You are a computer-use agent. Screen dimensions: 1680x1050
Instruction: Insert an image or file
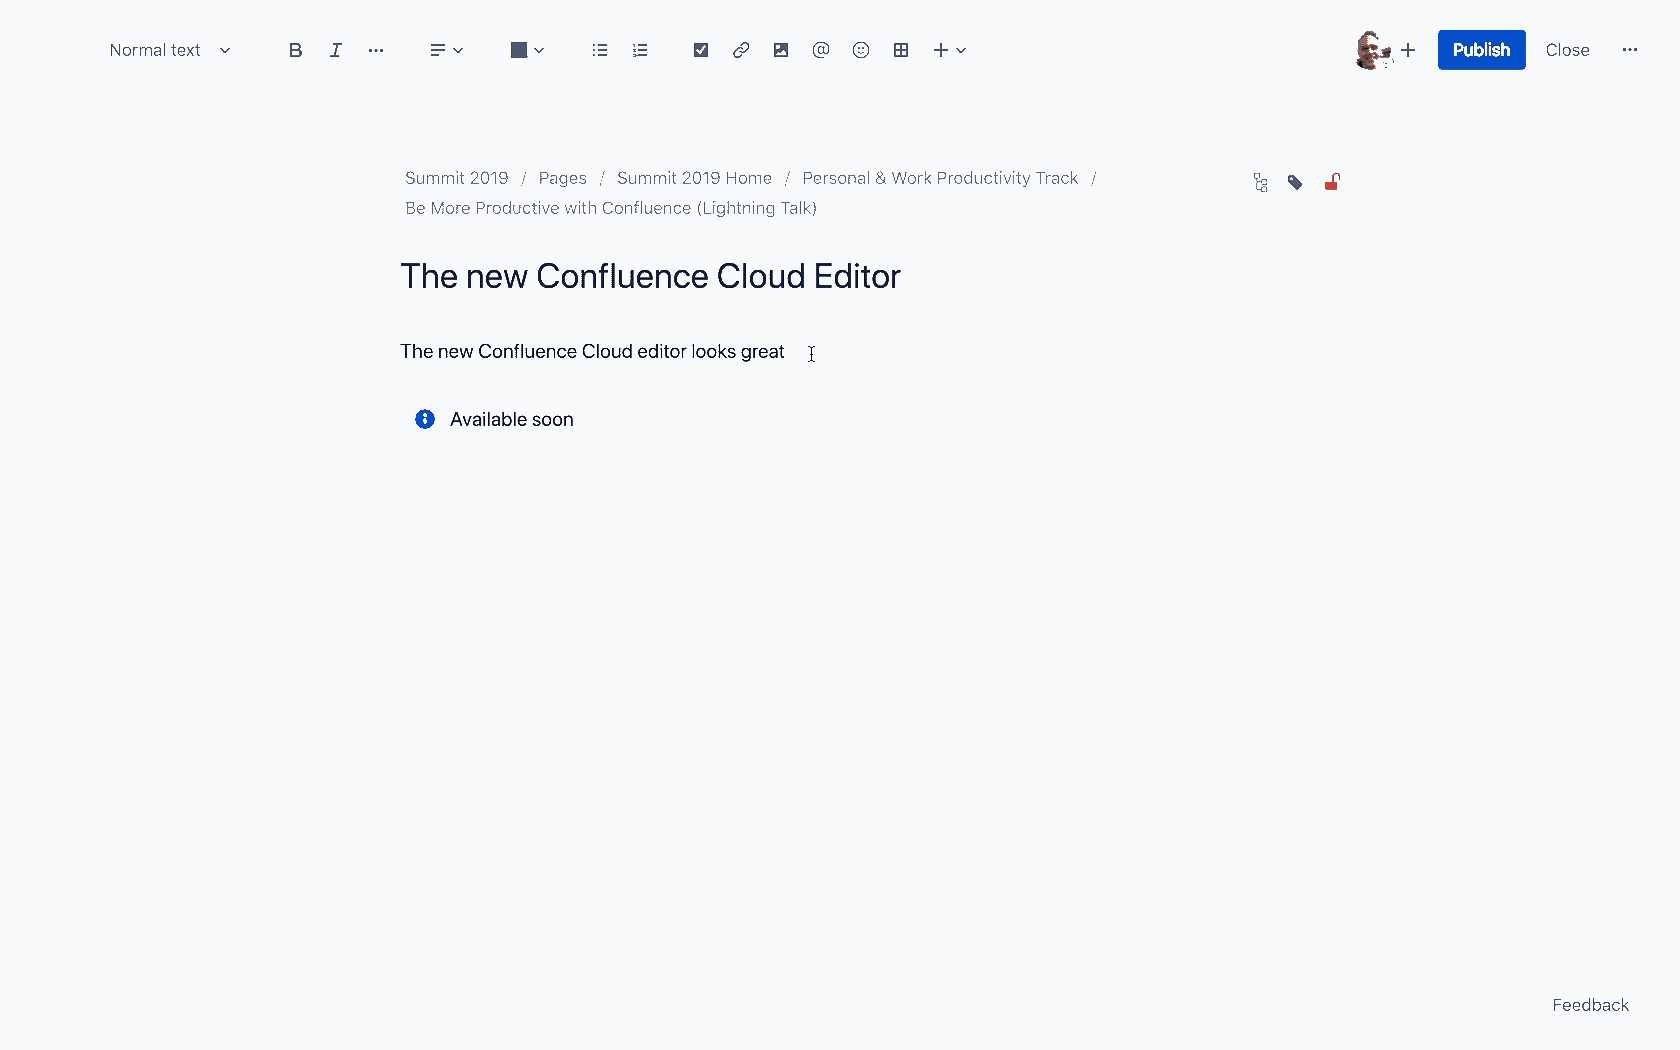[x=781, y=50]
